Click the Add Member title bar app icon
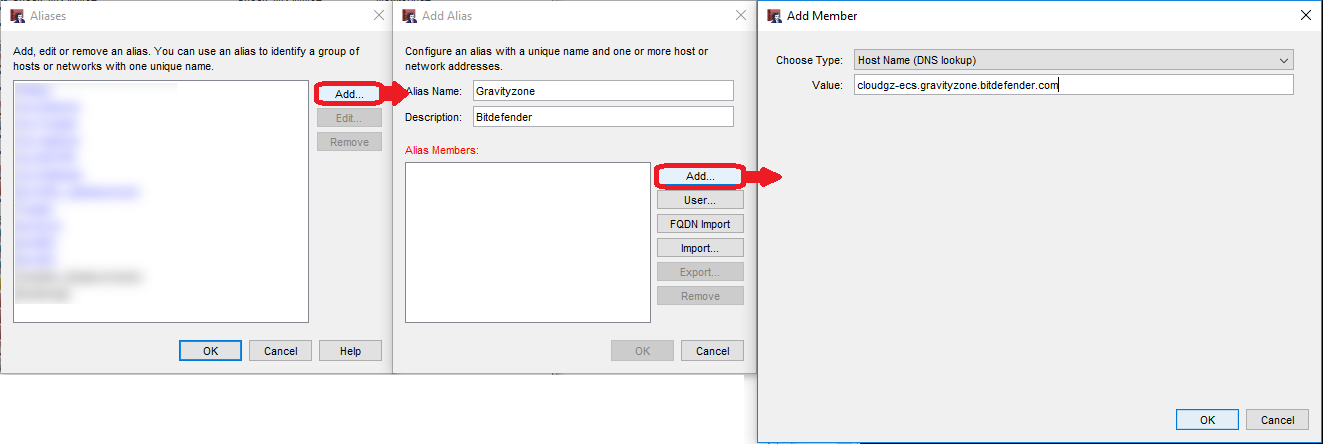The width and height of the screenshot is (1324, 446). tap(774, 16)
